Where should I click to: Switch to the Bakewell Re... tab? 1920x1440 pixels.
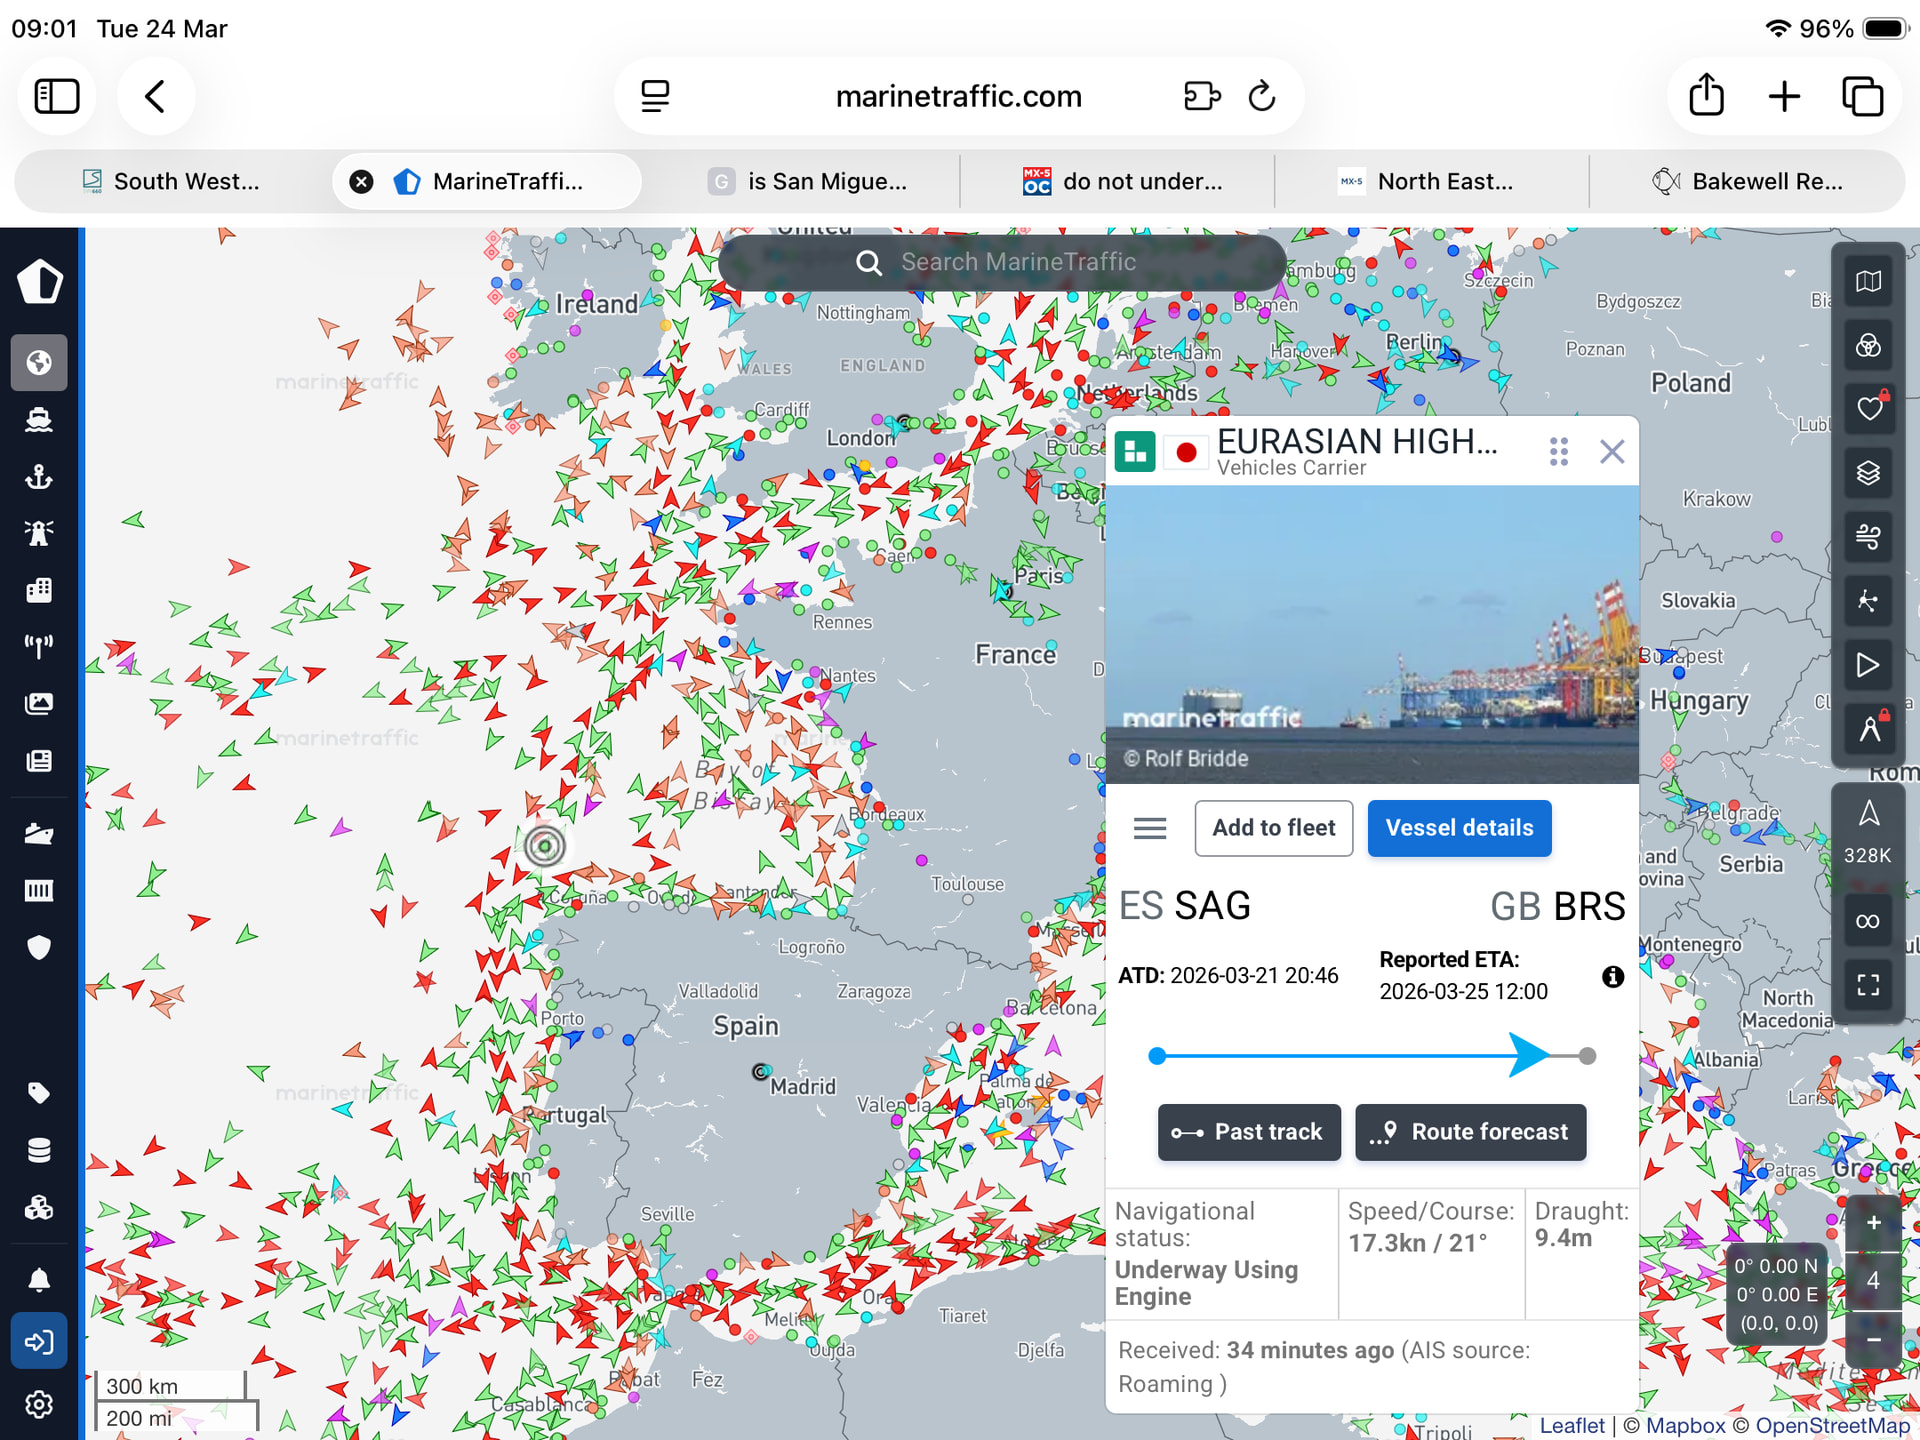(1746, 181)
